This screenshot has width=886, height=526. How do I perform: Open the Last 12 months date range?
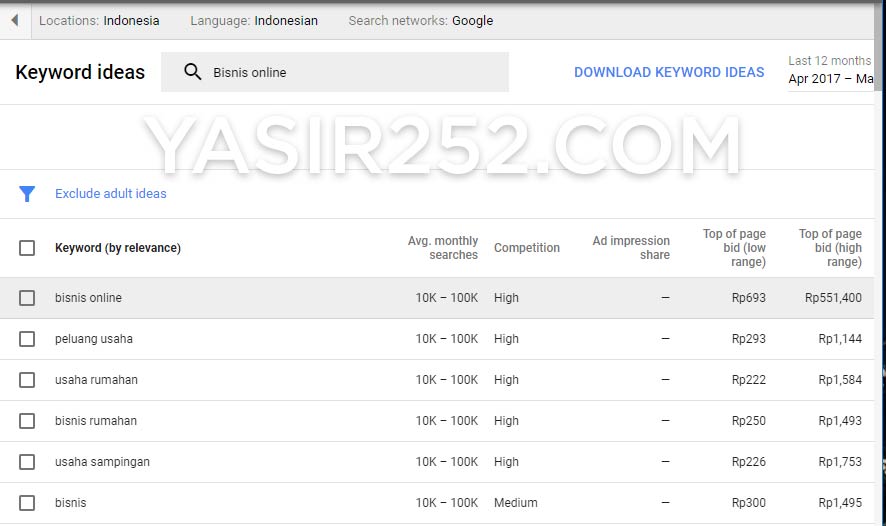point(831,70)
